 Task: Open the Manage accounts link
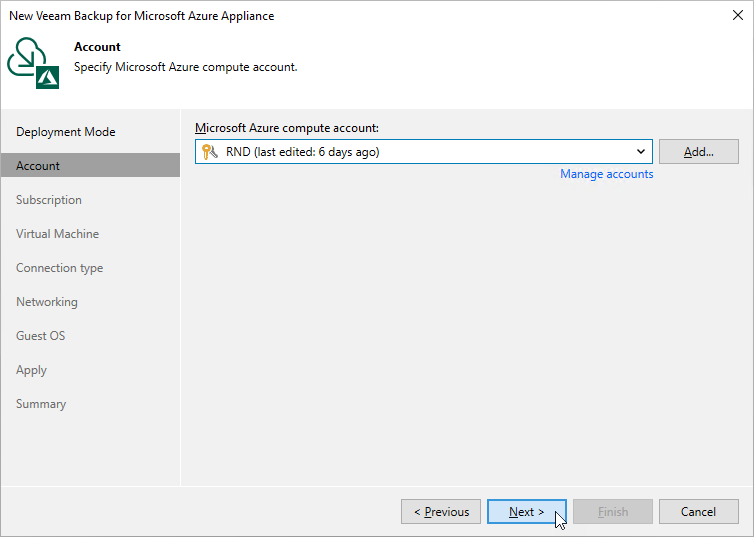[x=606, y=174]
